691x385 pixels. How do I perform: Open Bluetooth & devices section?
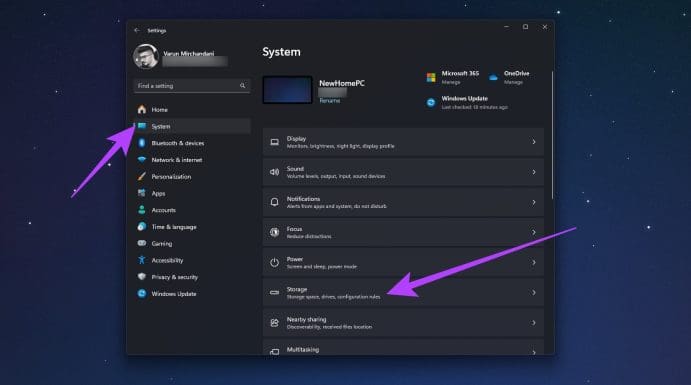pos(192,143)
